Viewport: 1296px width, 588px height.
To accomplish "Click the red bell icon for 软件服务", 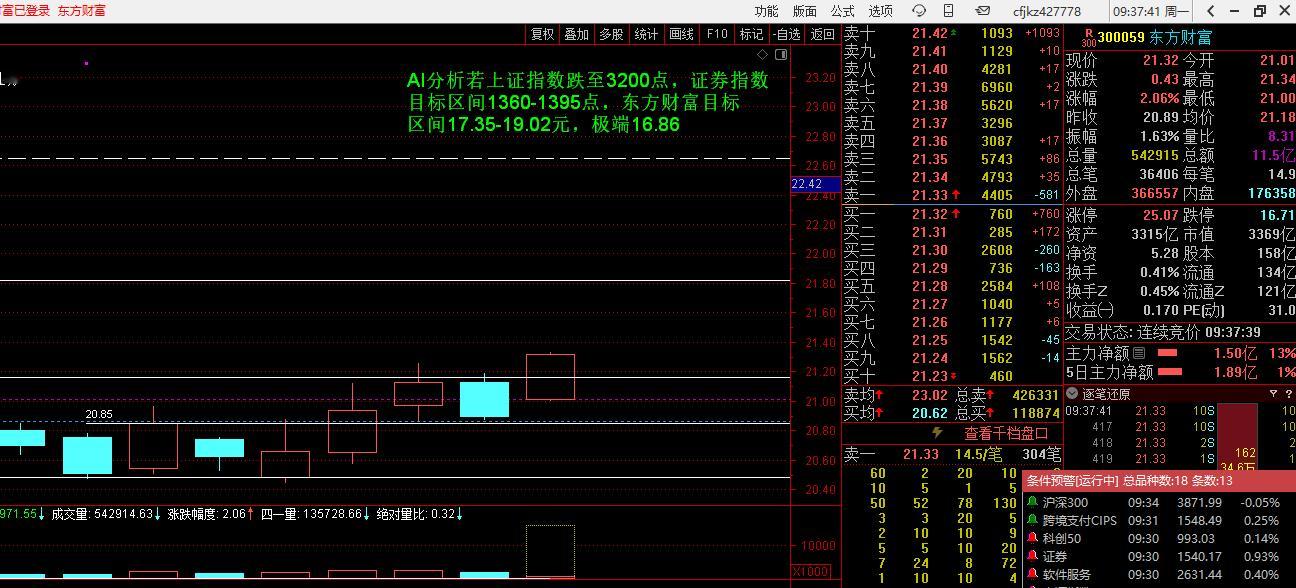I will pos(1033,574).
